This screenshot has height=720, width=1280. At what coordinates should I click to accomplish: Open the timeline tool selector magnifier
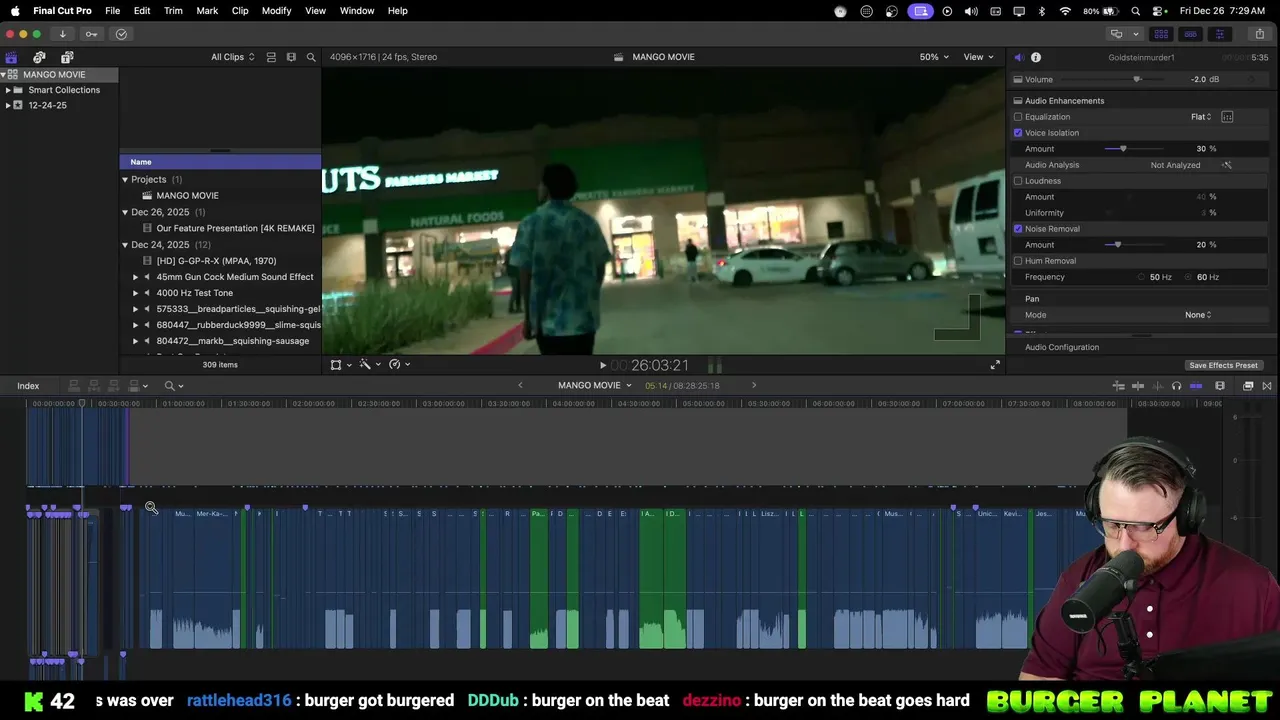pyautogui.click(x=174, y=386)
